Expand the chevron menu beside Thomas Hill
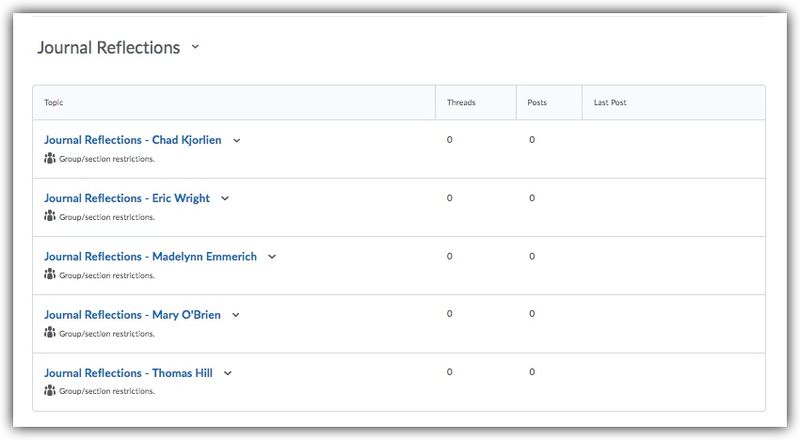The width and height of the screenshot is (800, 440). 228,374
